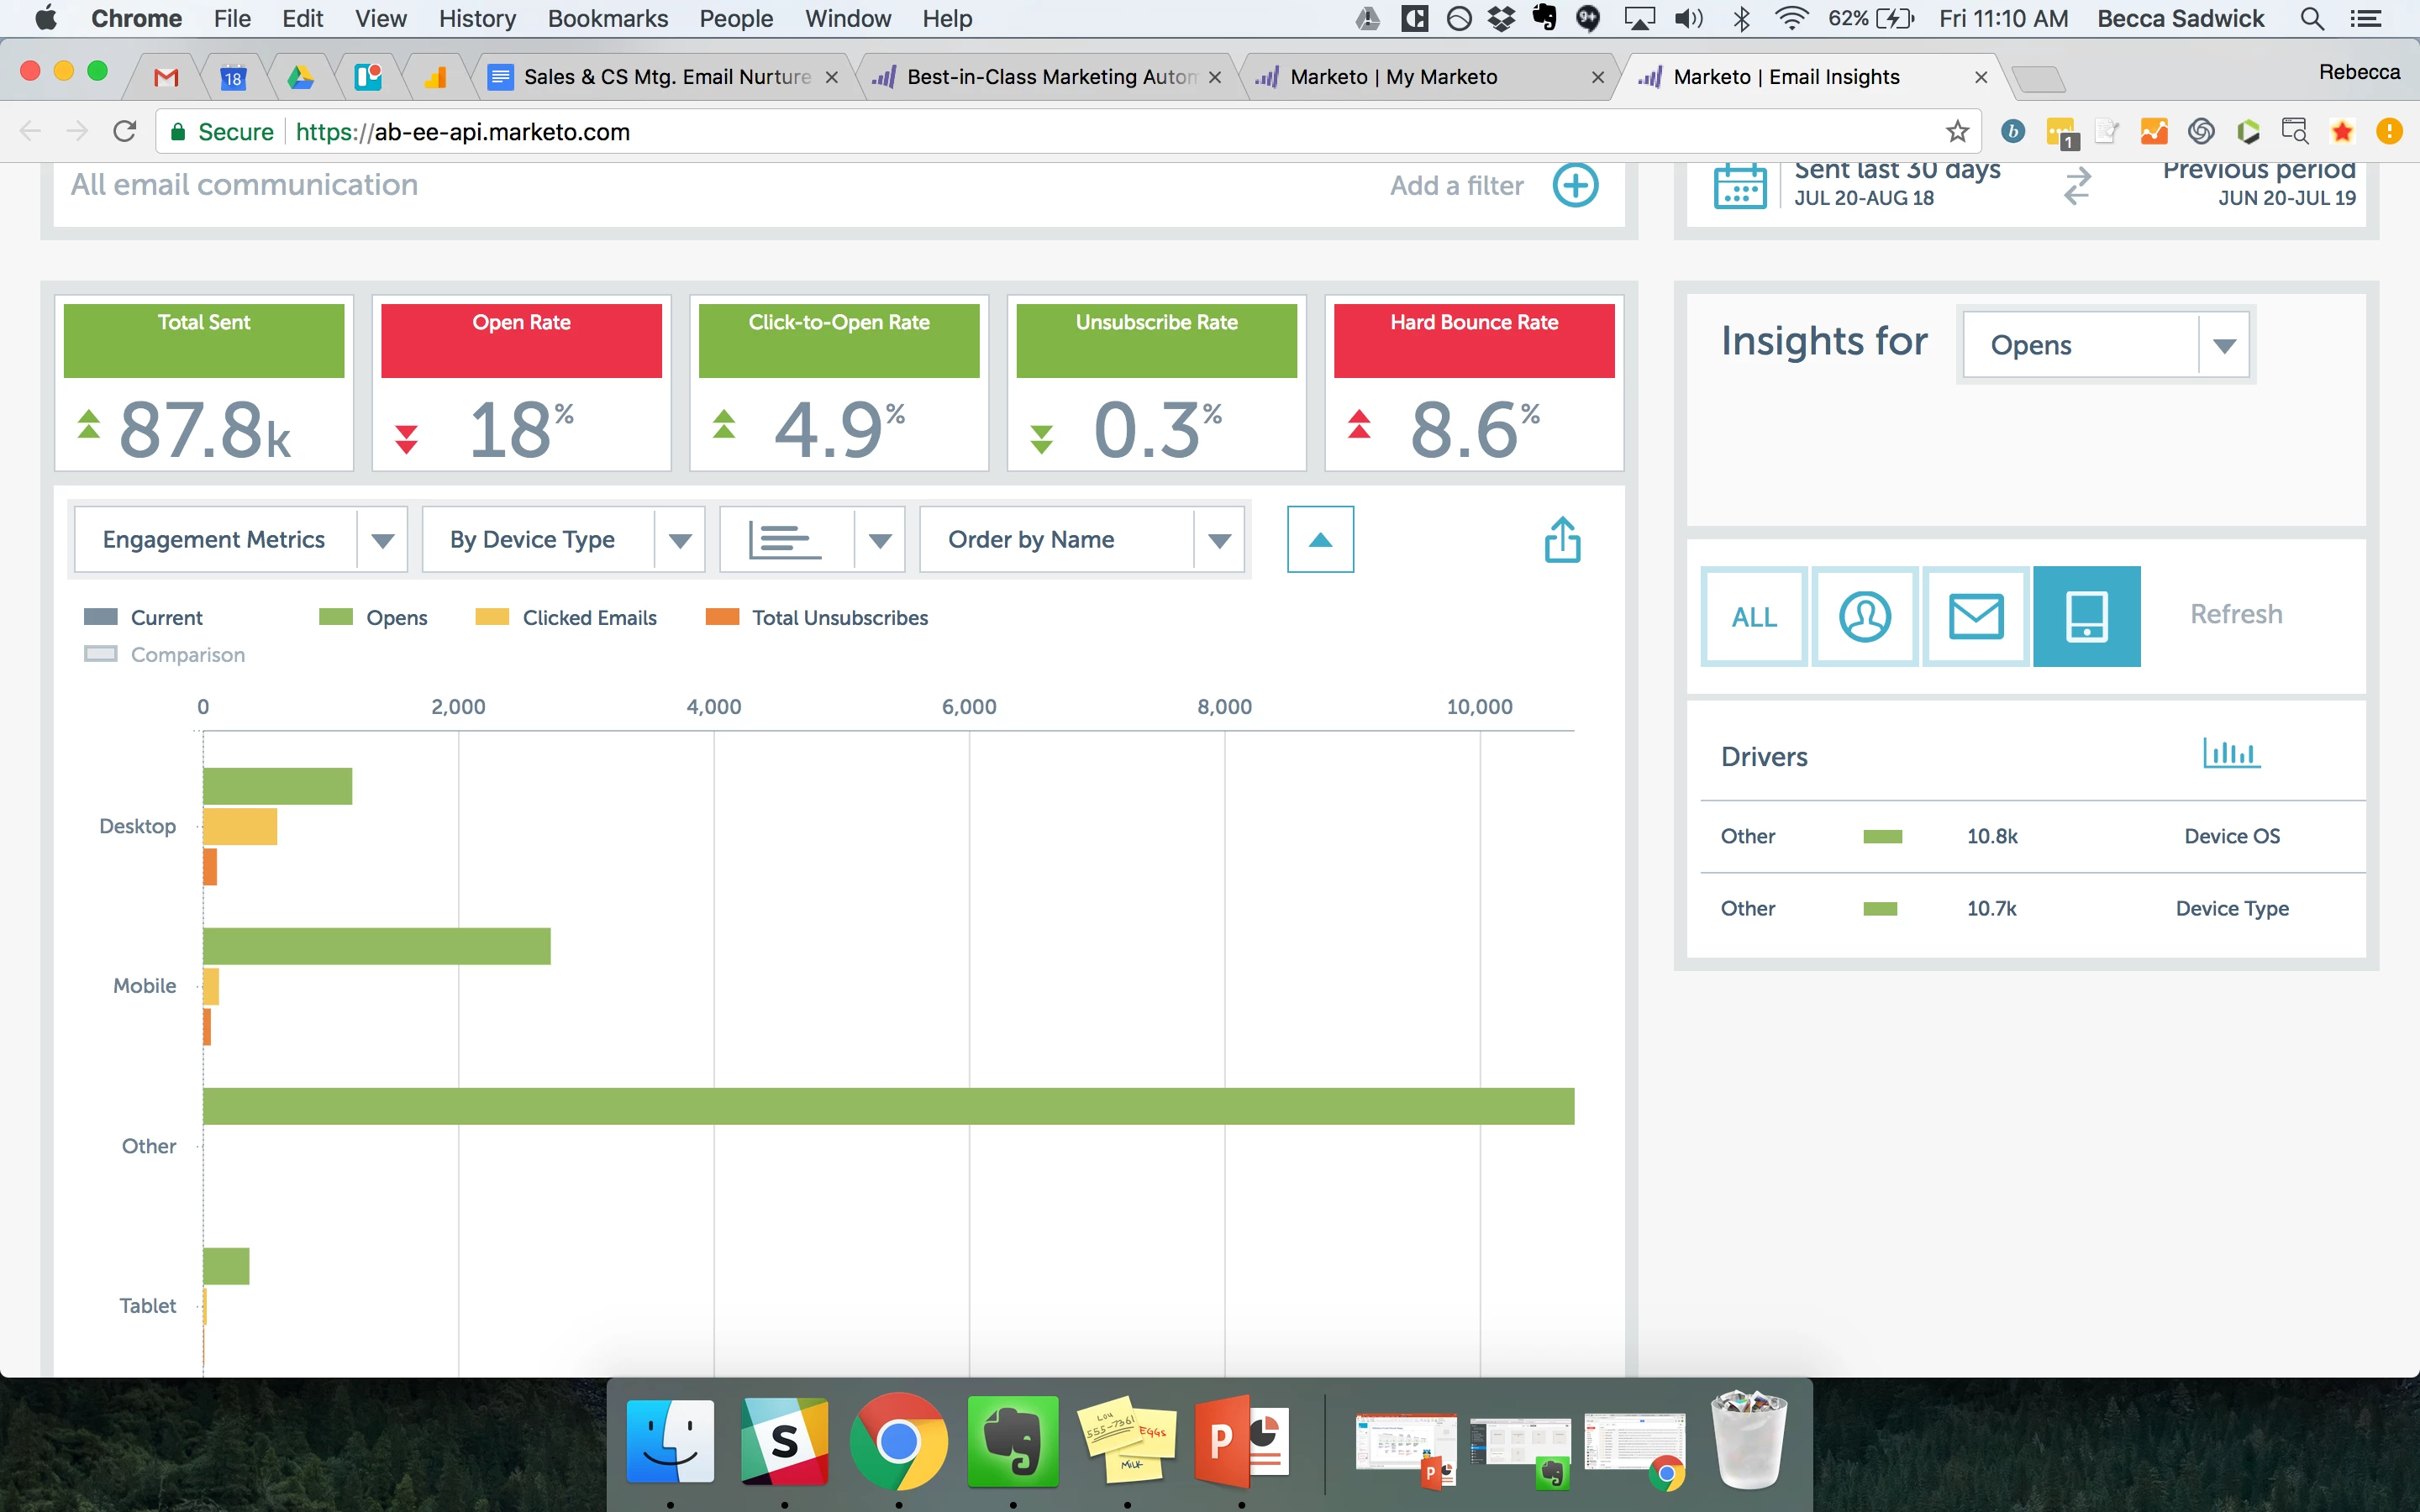Click the ALL insights button
Viewport: 2420px width, 1512px height.
pyautogui.click(x=1754, y=617)
